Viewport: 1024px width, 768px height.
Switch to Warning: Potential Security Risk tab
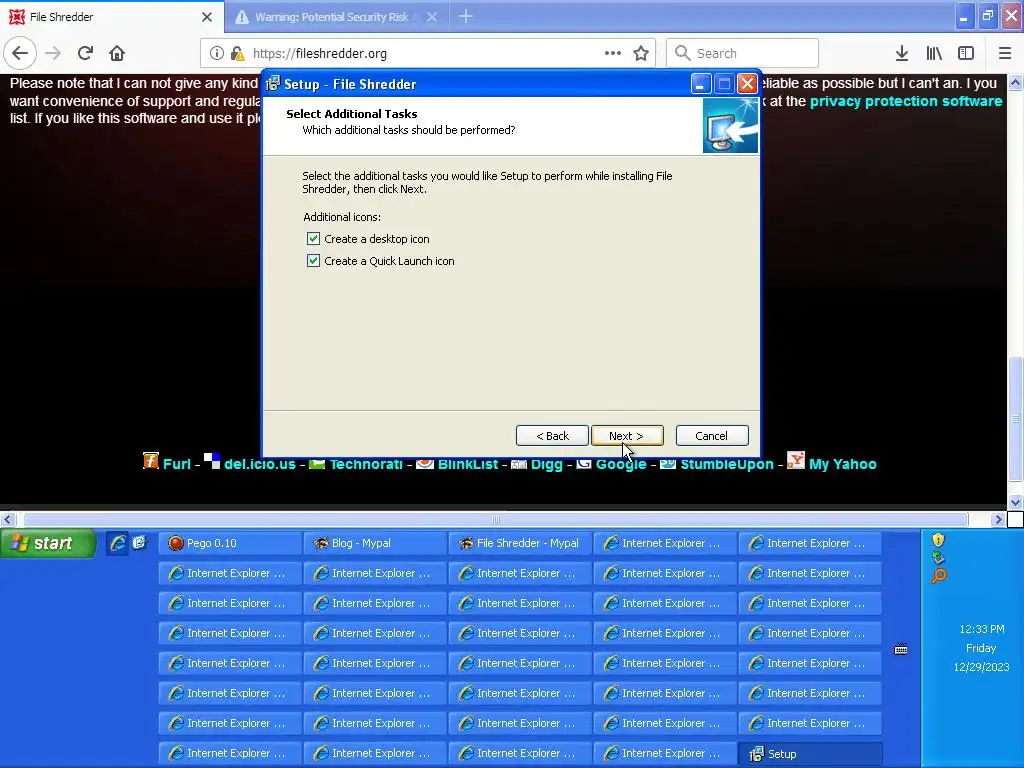coord(336,17)
